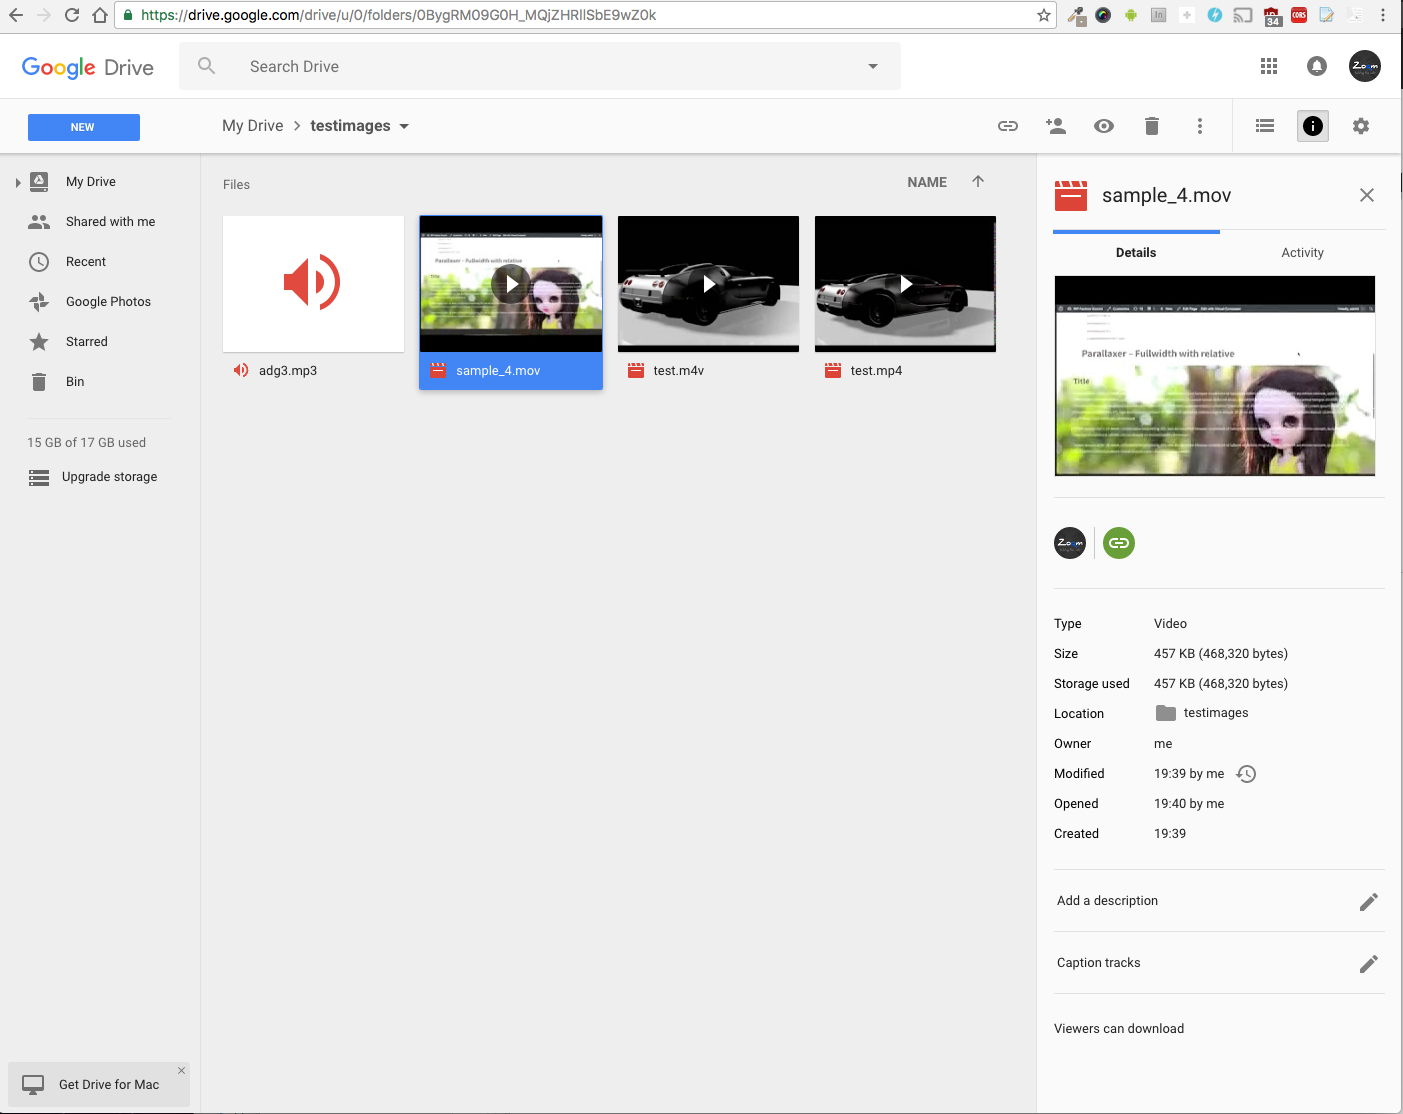This screenshot has height=1114, width=1403.
Task: Open the Google apps grid
Action: tap(1269, 66)
